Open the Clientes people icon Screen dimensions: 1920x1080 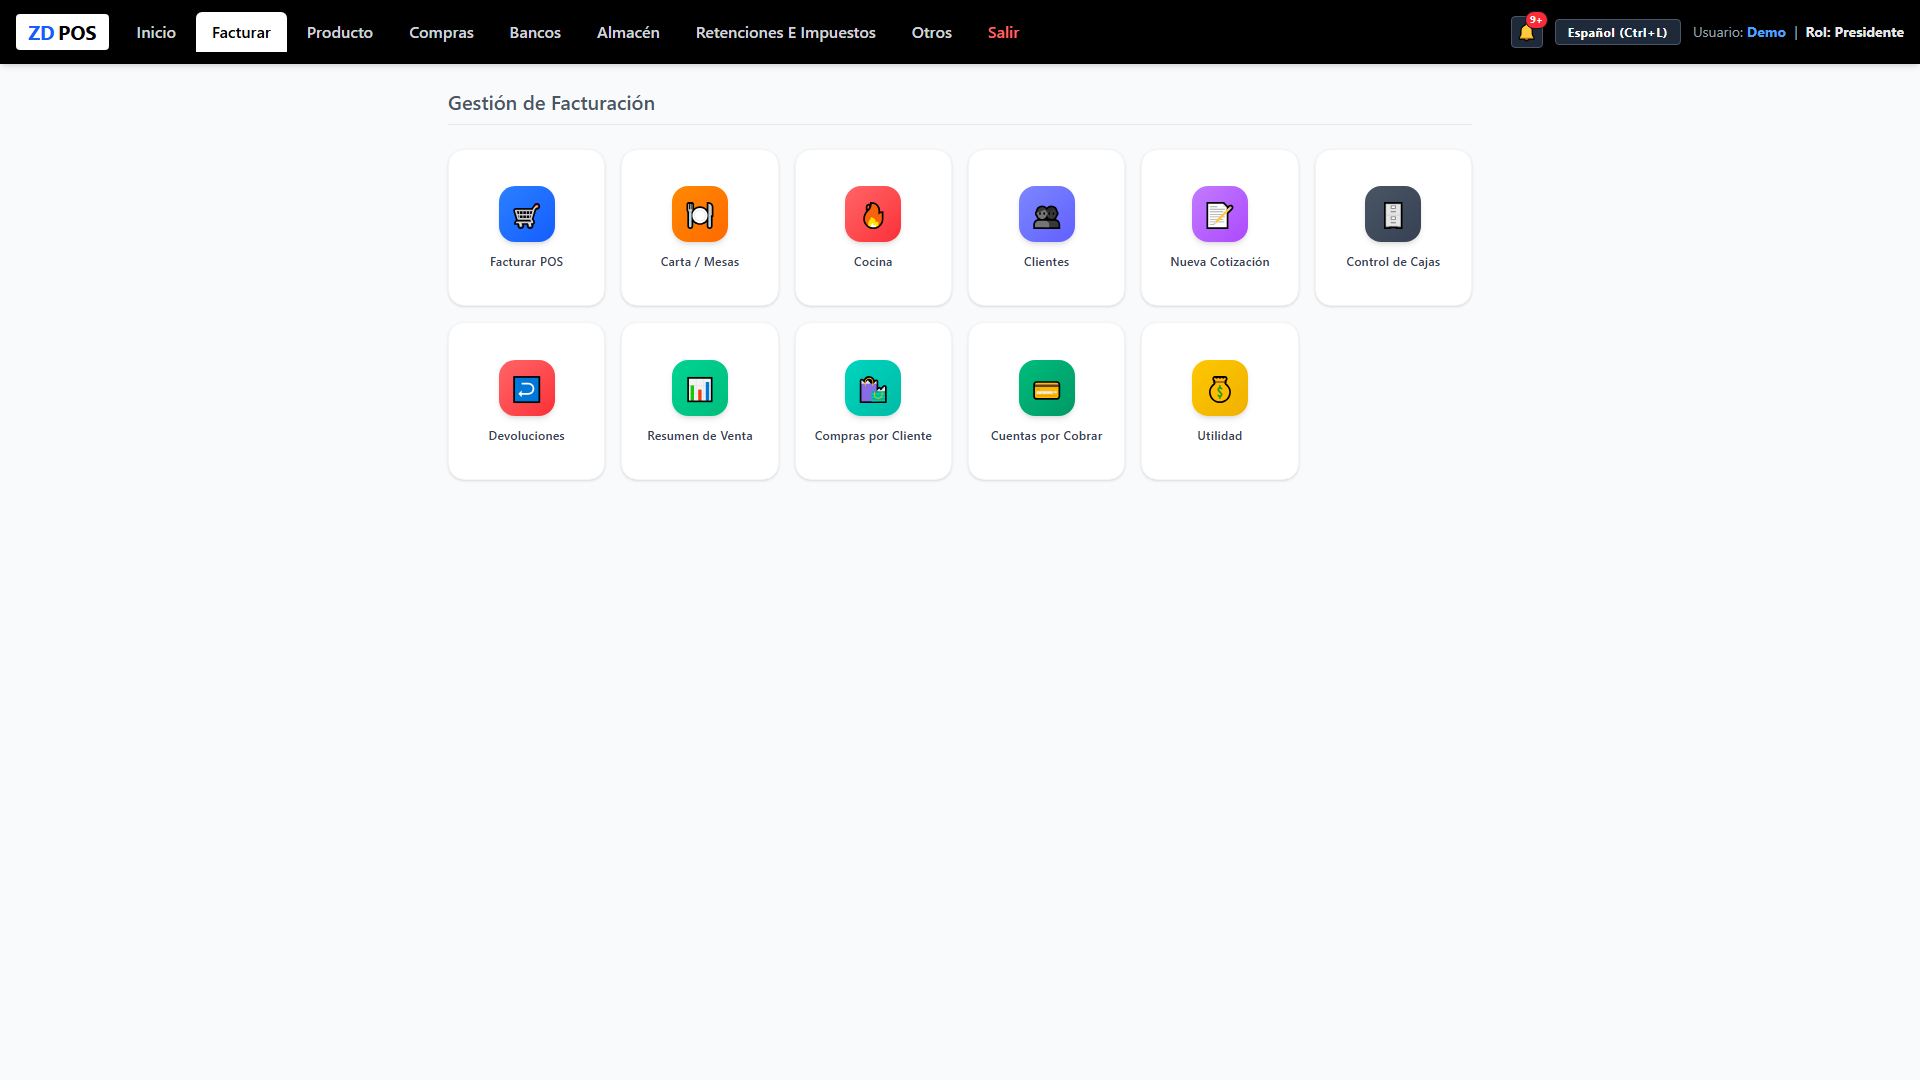[1047, 214]
